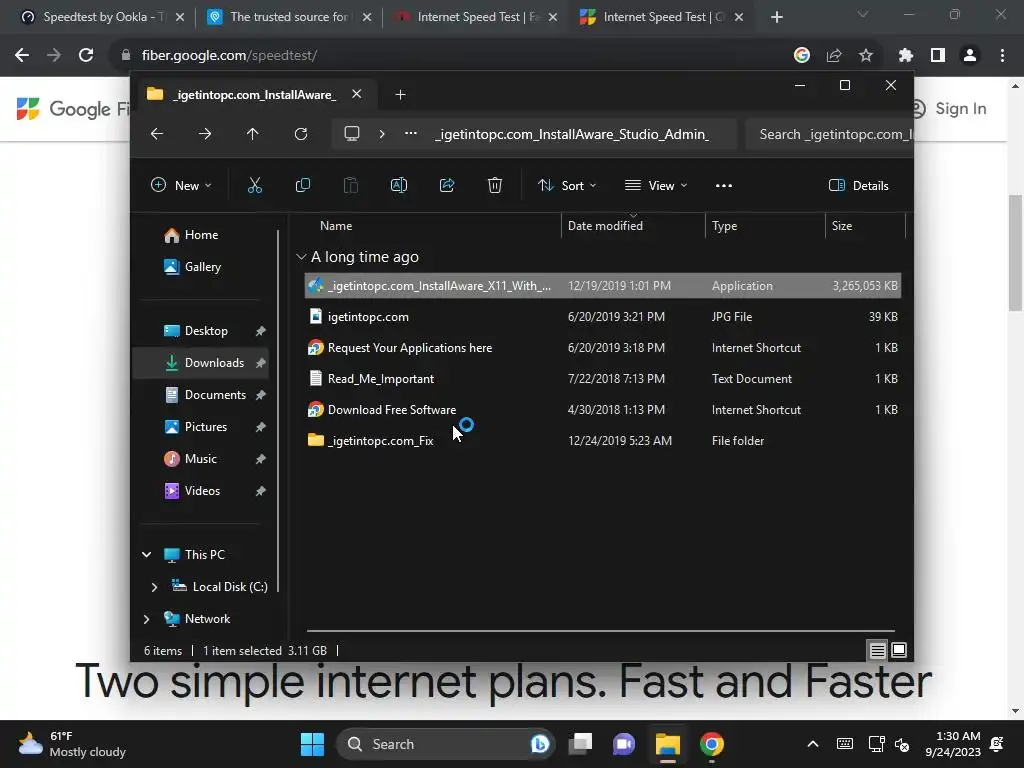Refresh the File Explorer folder view
Screen dimensions: 1024x768
pos(301,134)
